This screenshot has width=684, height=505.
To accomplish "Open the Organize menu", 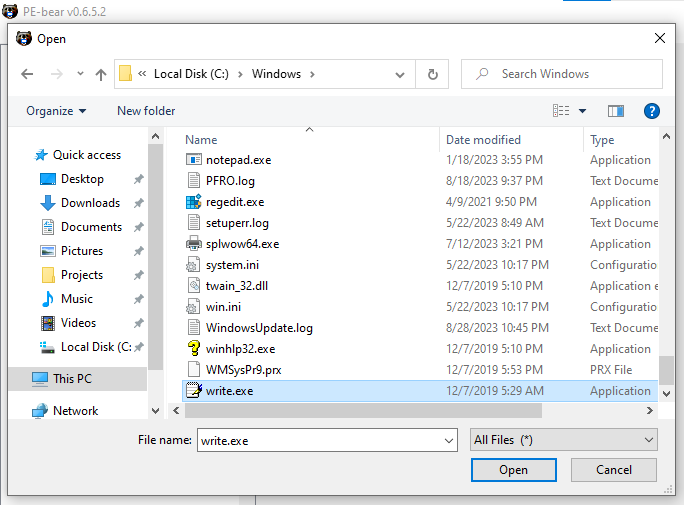I will click(56, 111).
